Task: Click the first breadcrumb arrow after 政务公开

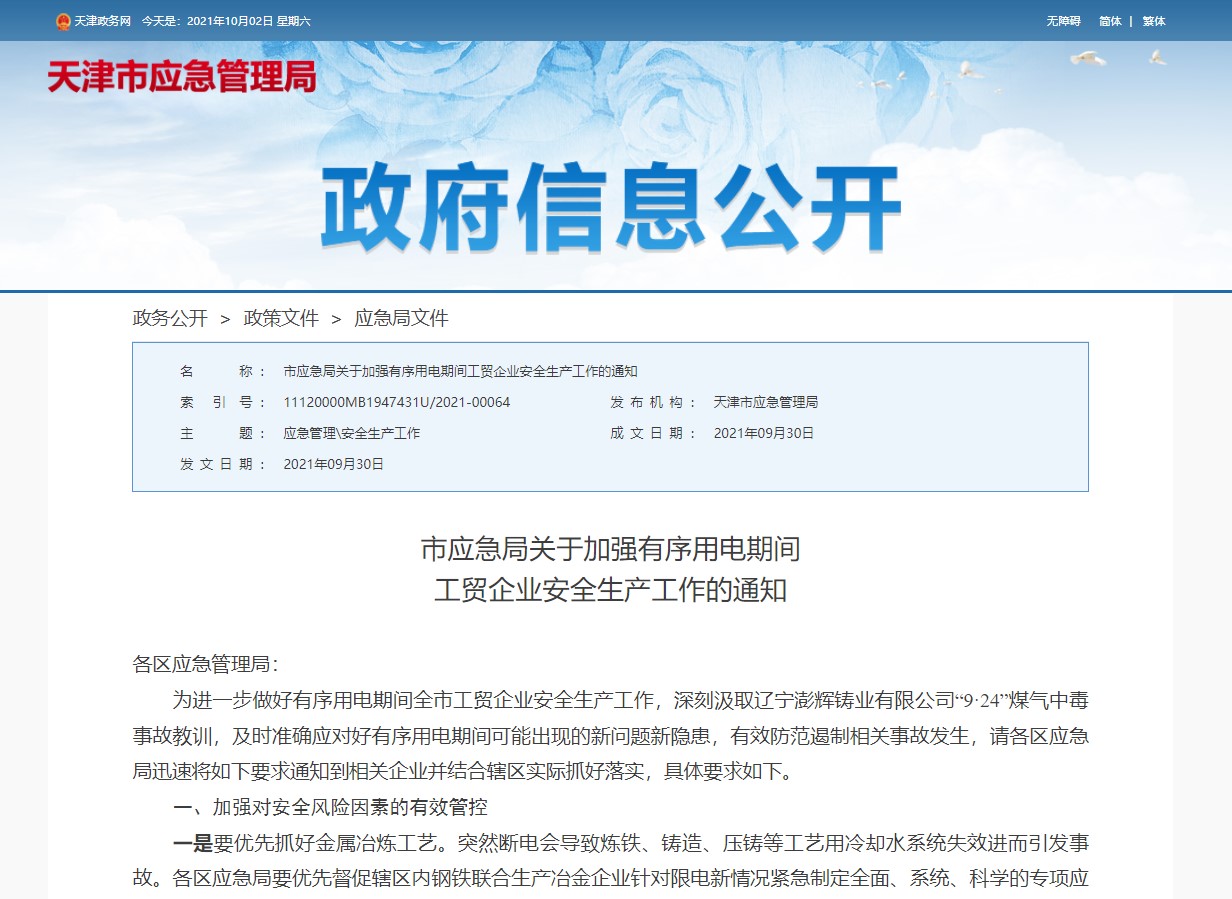Action: [226, 319]
